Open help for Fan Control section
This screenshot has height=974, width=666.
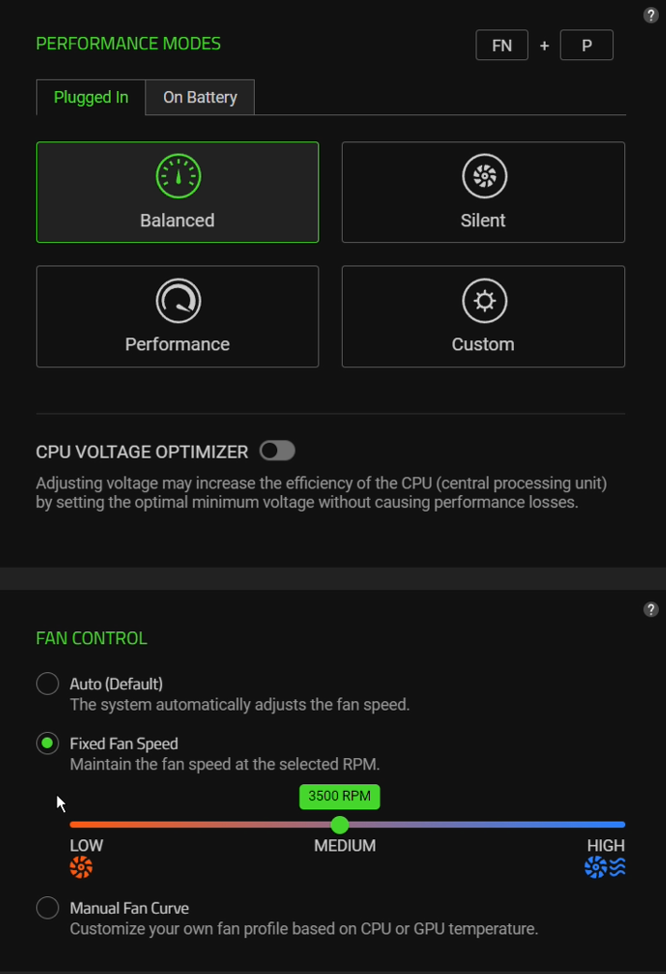point(651,610)
